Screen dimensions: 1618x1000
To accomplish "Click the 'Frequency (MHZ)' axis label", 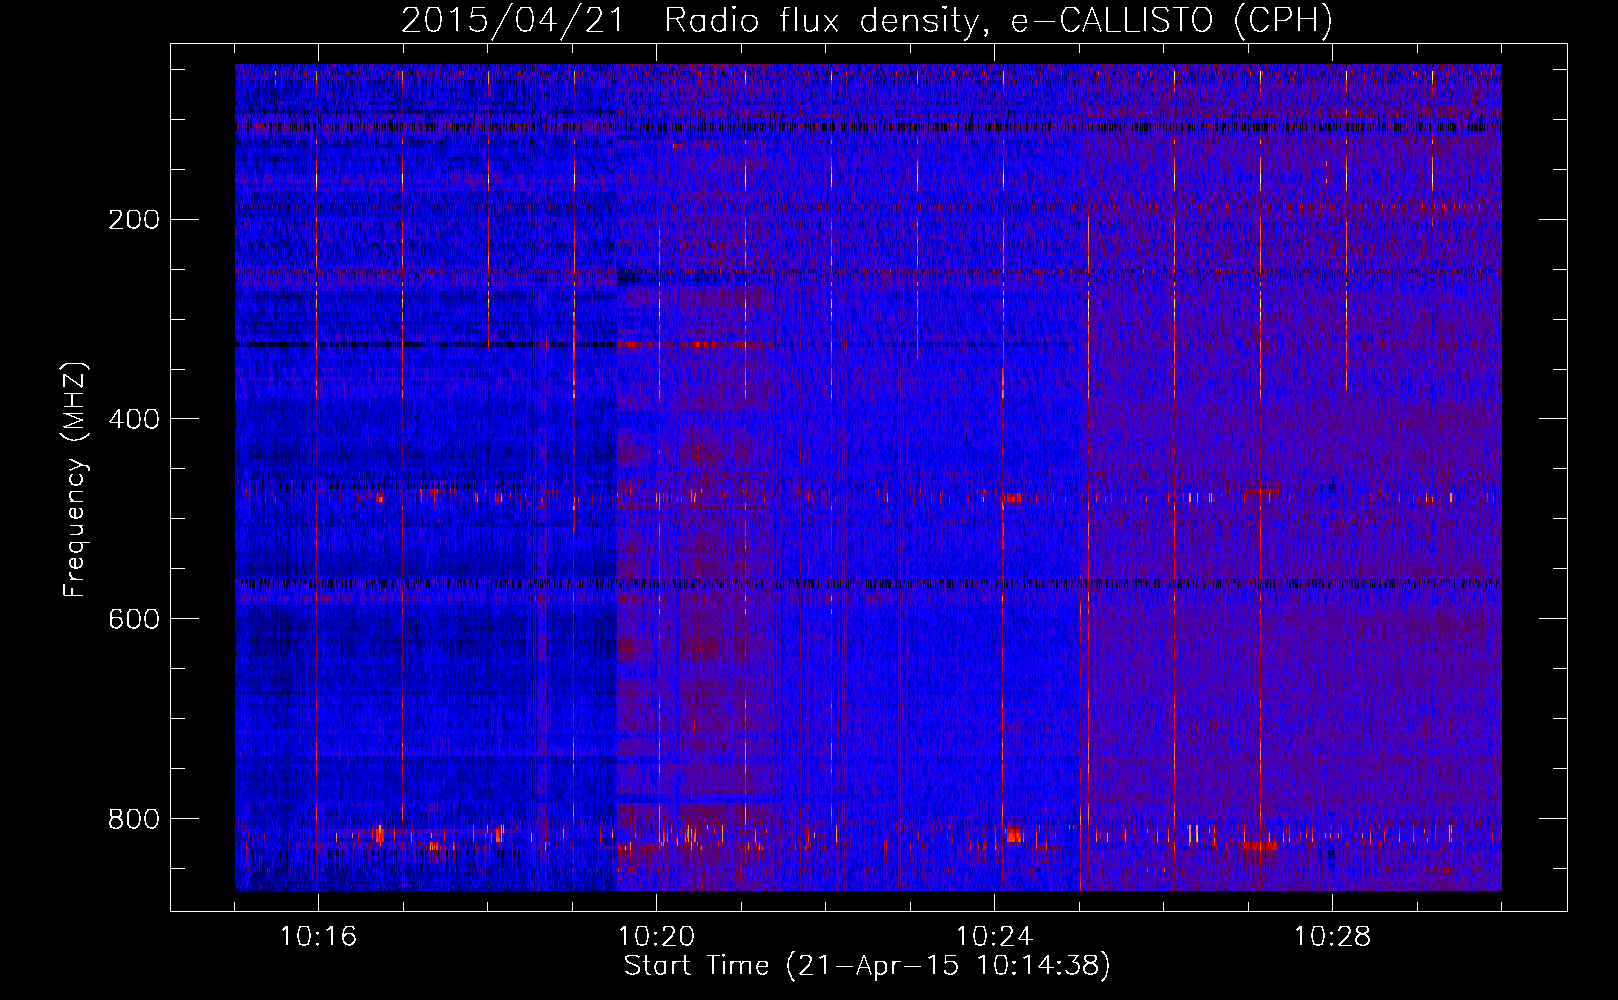I will [x=75, y=479].
